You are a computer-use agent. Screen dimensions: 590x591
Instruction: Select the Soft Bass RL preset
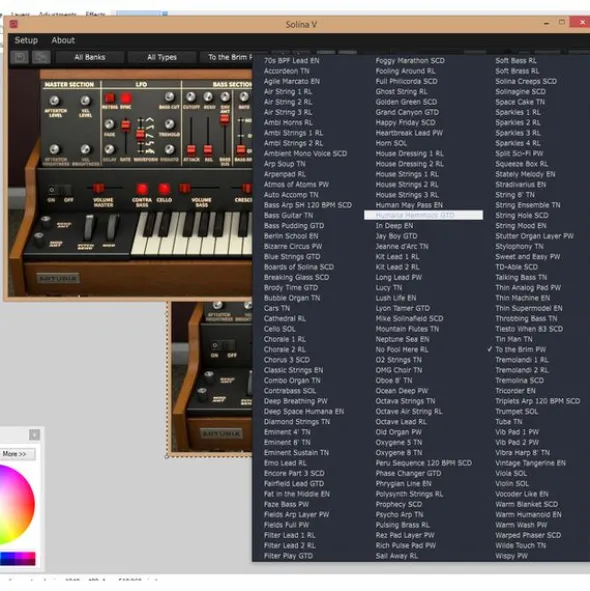coord(516,60)
